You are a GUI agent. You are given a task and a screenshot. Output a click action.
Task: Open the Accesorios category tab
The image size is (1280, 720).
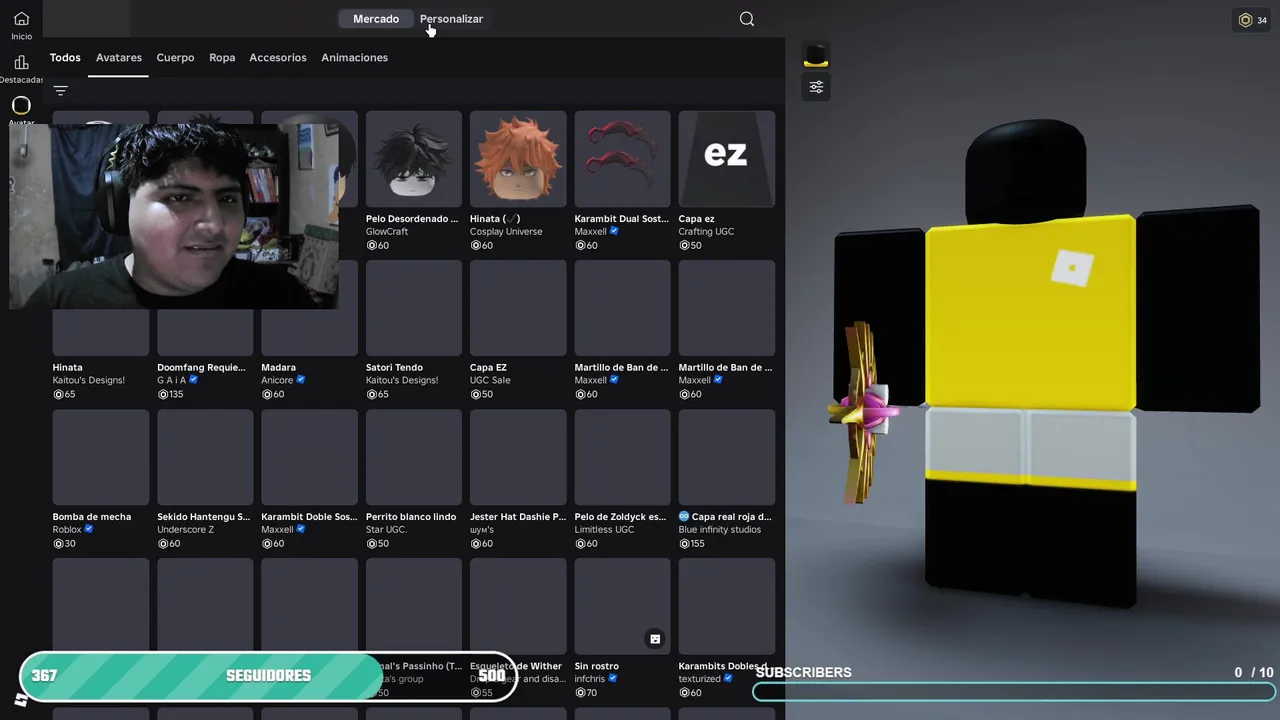[278, 58]
